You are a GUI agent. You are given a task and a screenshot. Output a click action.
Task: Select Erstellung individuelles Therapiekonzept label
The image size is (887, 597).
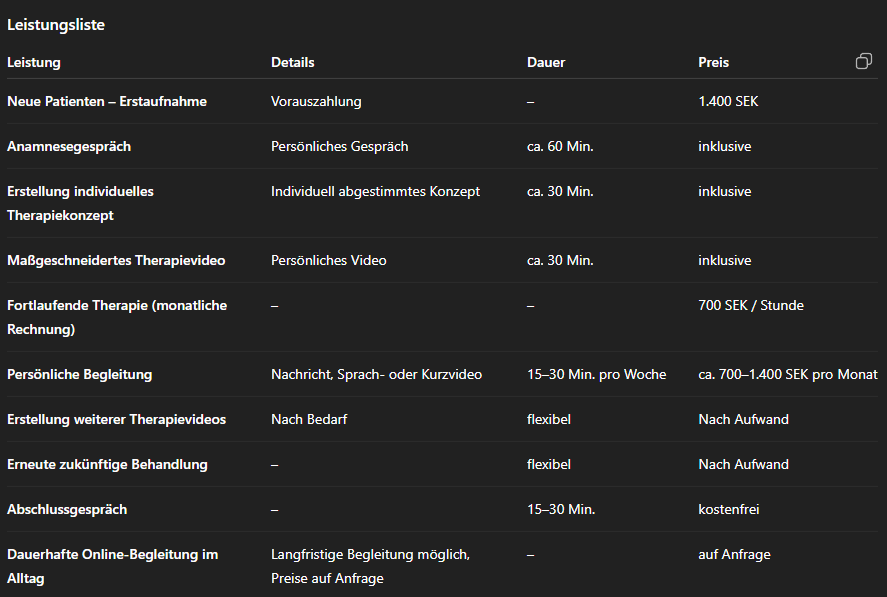click(80, 203)
